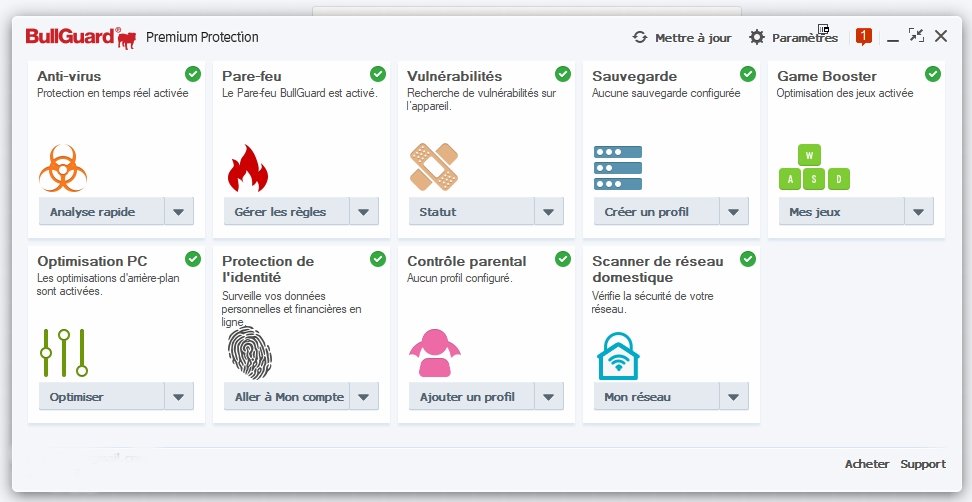Click the Game Booster card title
The height and width of the screenshot is (502, 972).
pyautogui.click(x=826, y=76)
